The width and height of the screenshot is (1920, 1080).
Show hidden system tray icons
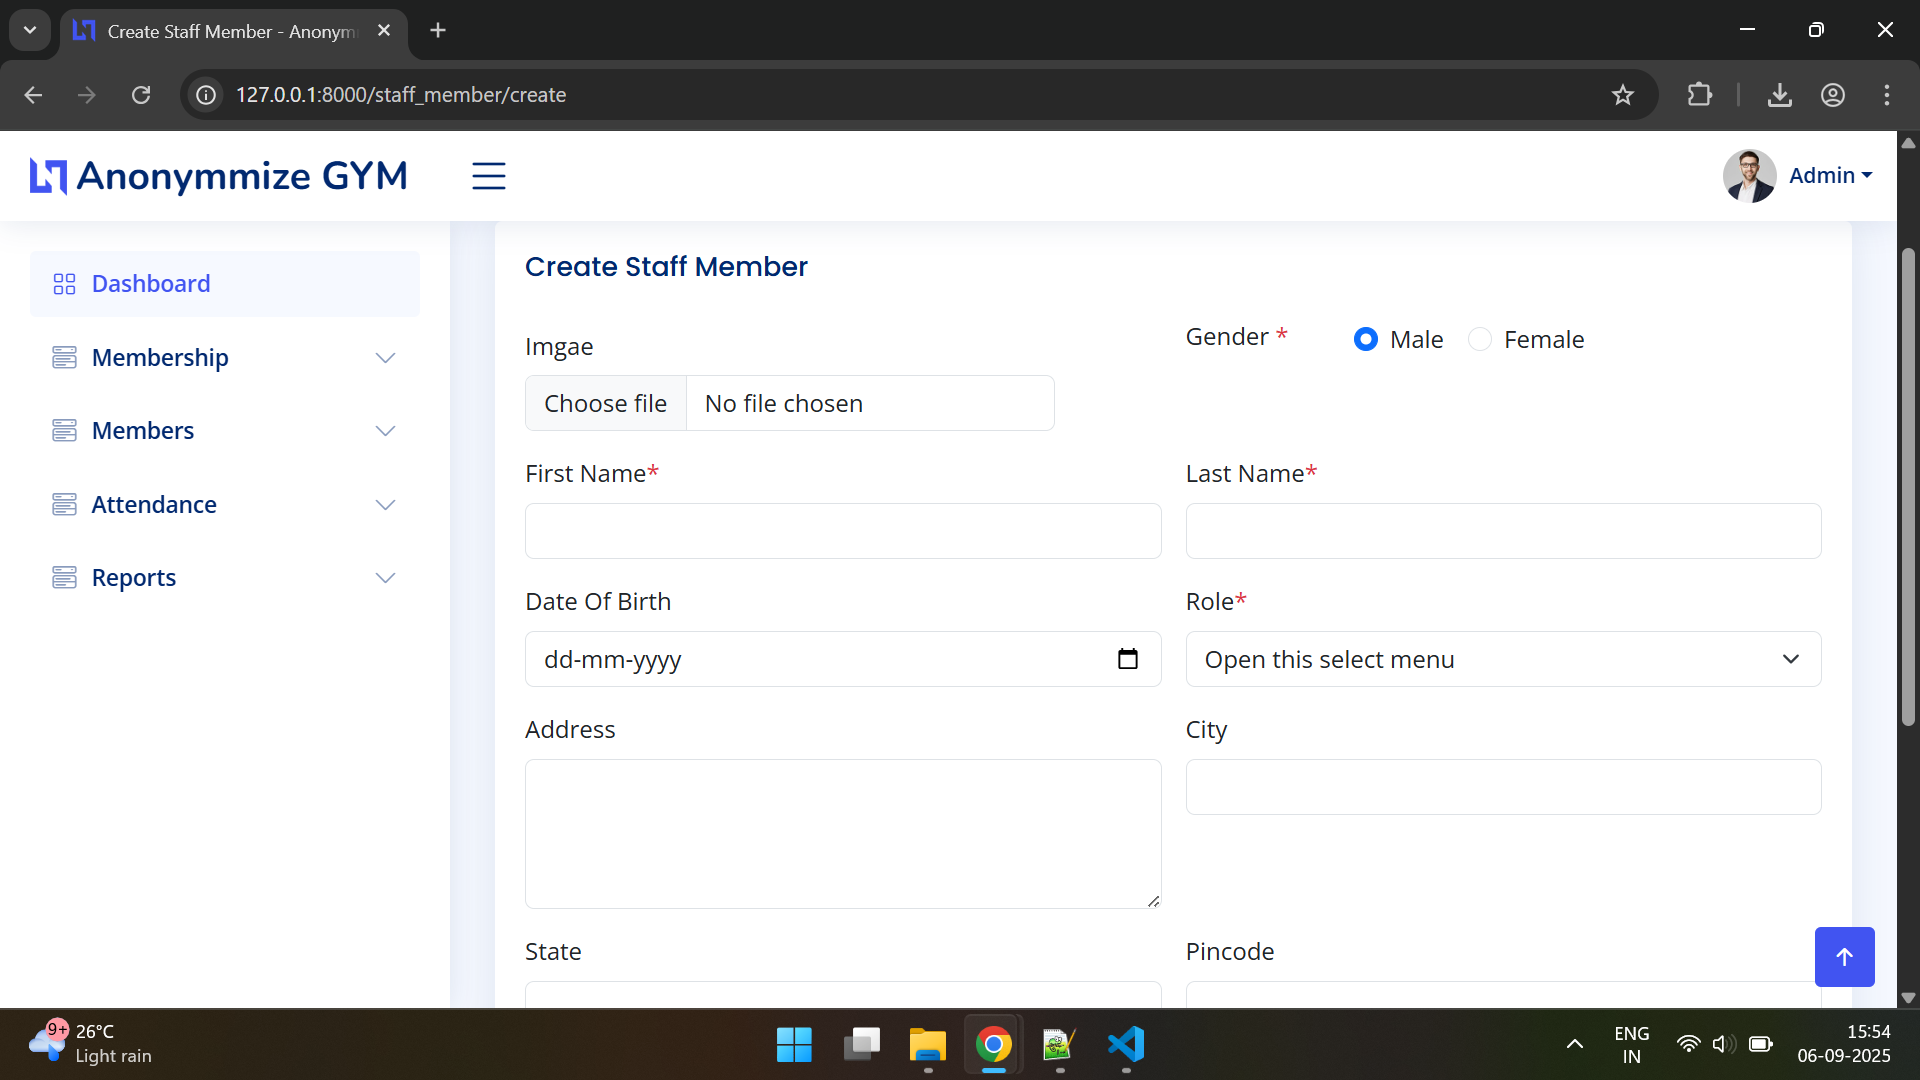(x=1574, y=1045)
